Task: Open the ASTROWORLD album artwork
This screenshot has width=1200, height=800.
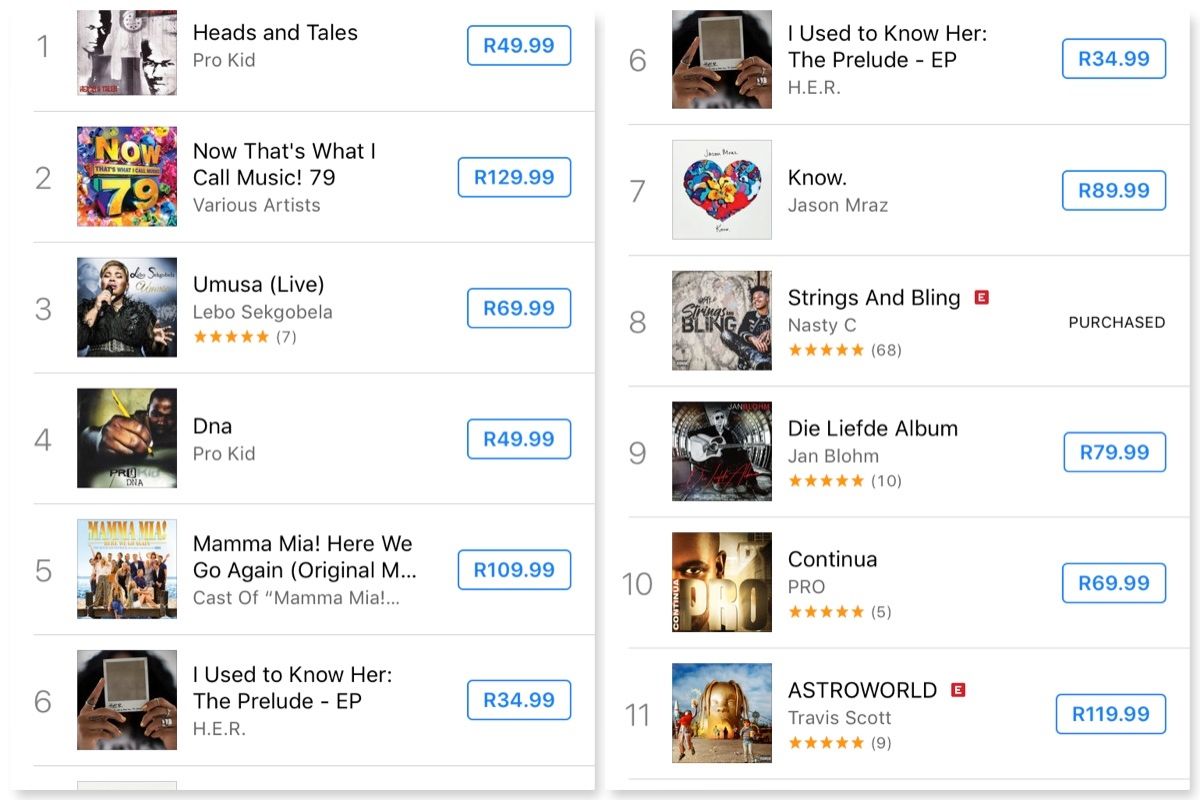Action: (722, 713)
